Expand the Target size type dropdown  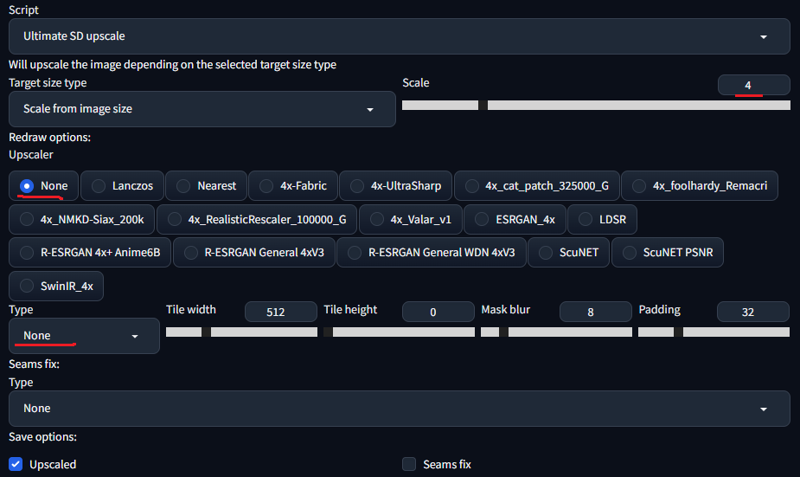click(x=202, y=109)
